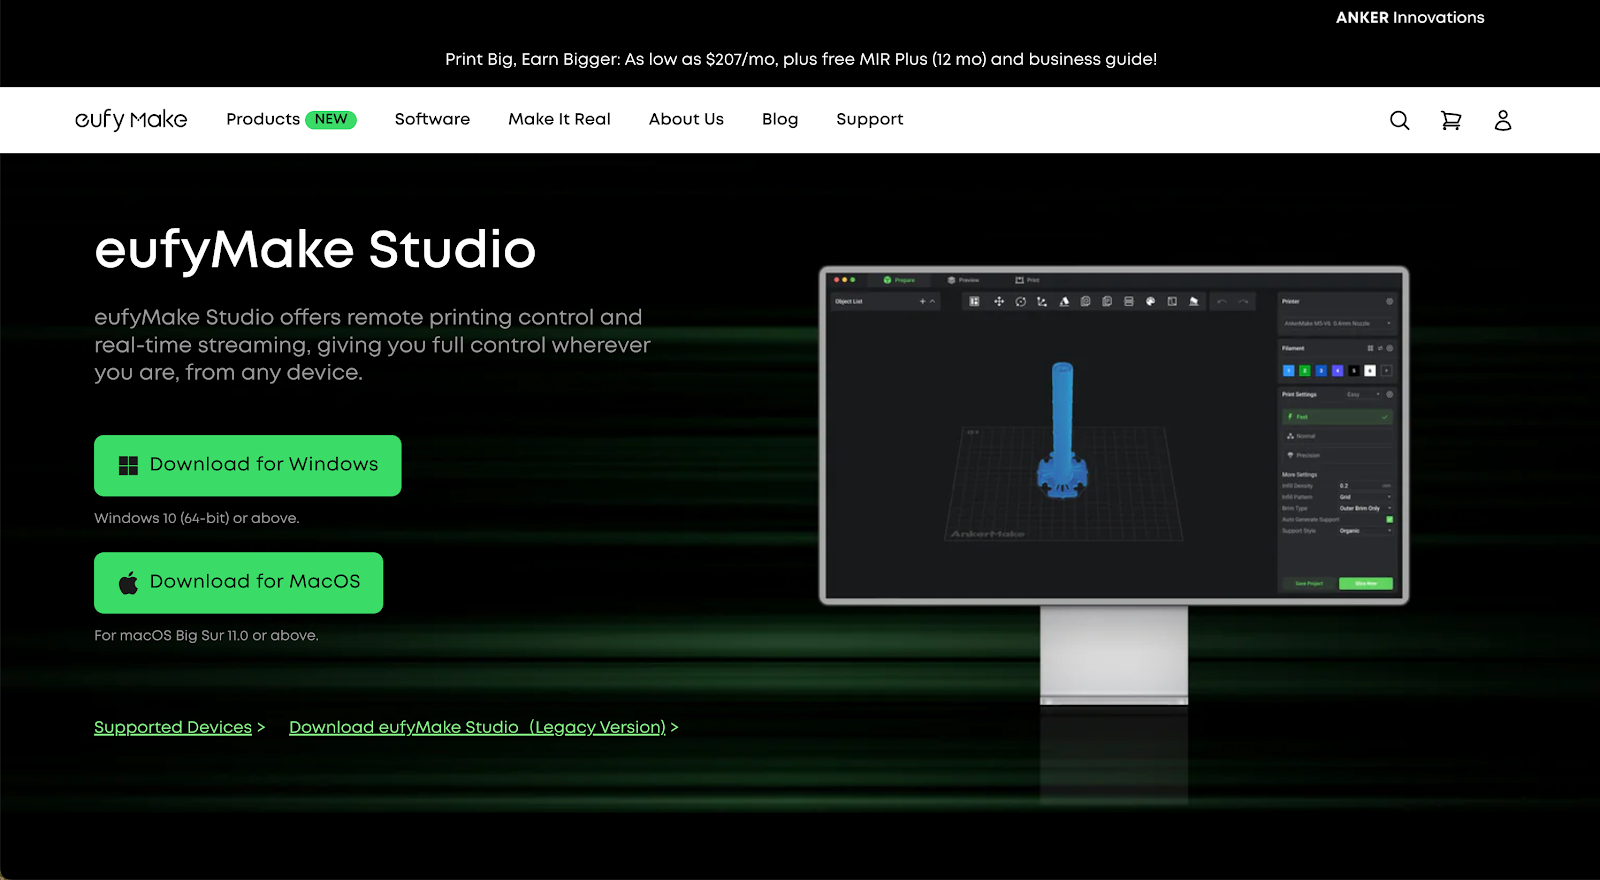Open the shopping cart

[x=1451, y=120]
